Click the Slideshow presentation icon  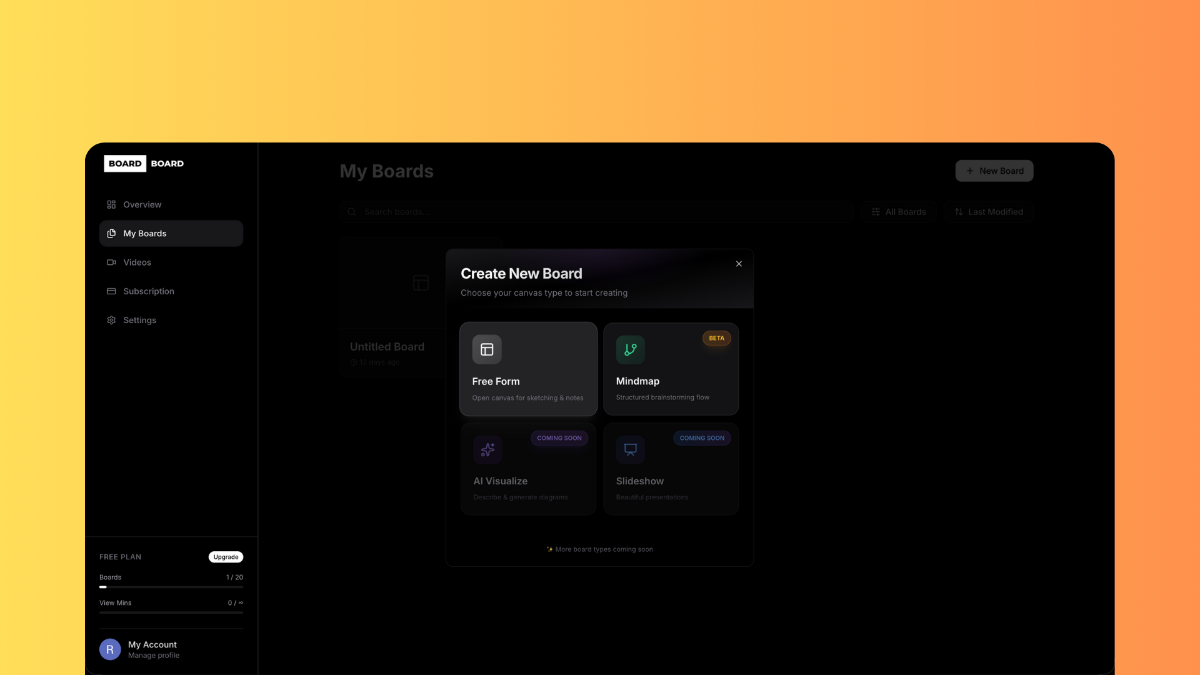(x=630, y=449)
